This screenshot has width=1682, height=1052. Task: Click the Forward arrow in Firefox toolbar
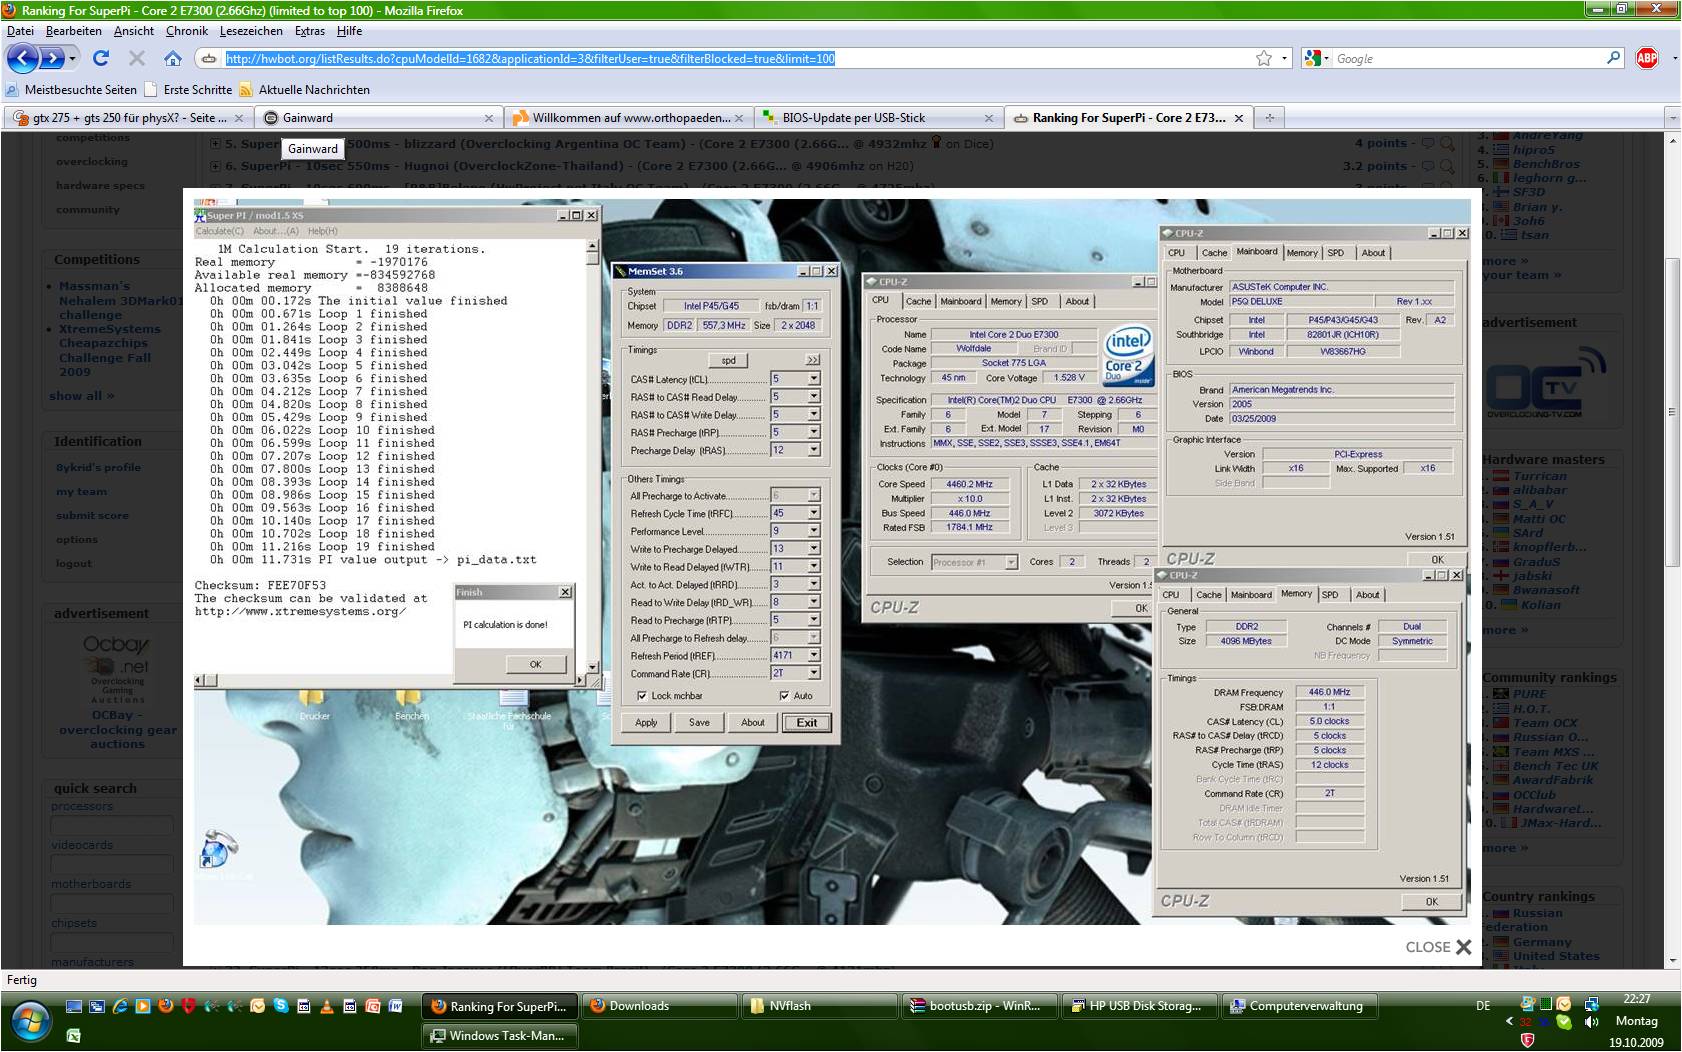(52, 59)
